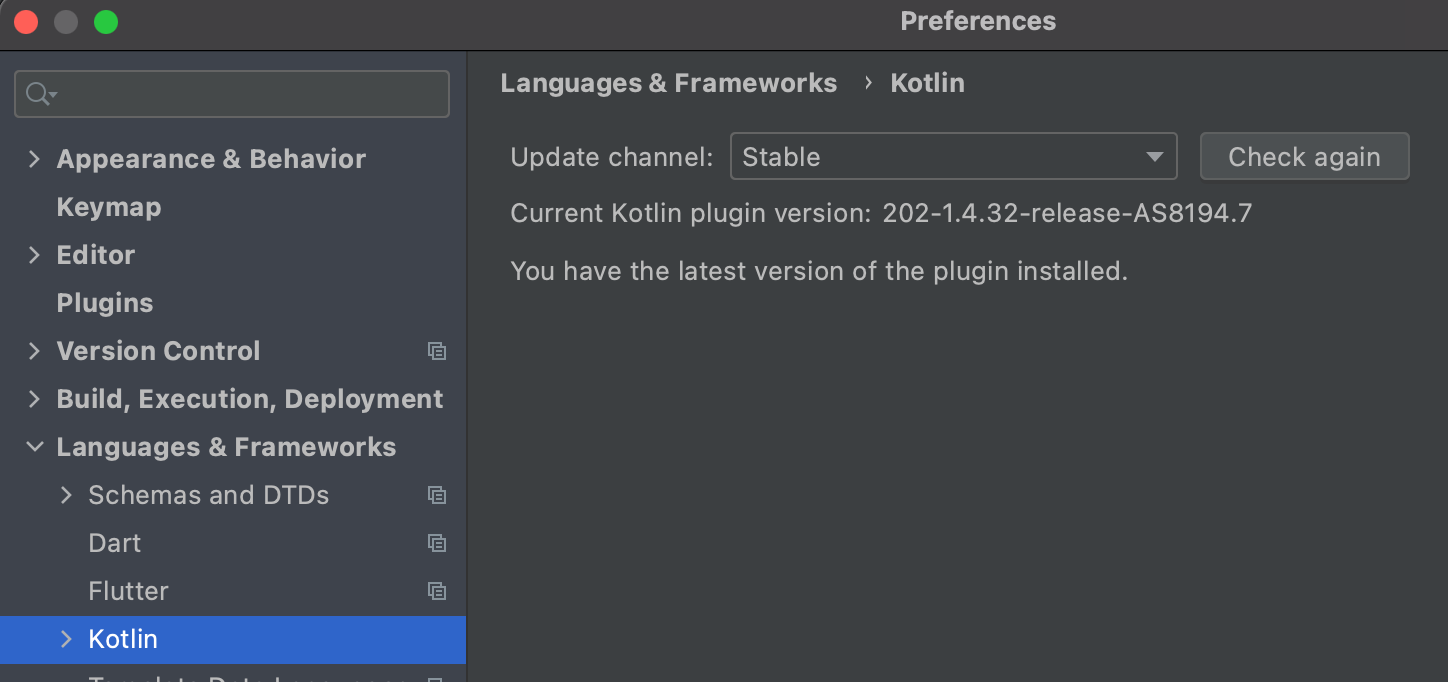Expand Build, Execution, Deployment settings
Viewport: 1448px width, 682px height.
[35, 399]
